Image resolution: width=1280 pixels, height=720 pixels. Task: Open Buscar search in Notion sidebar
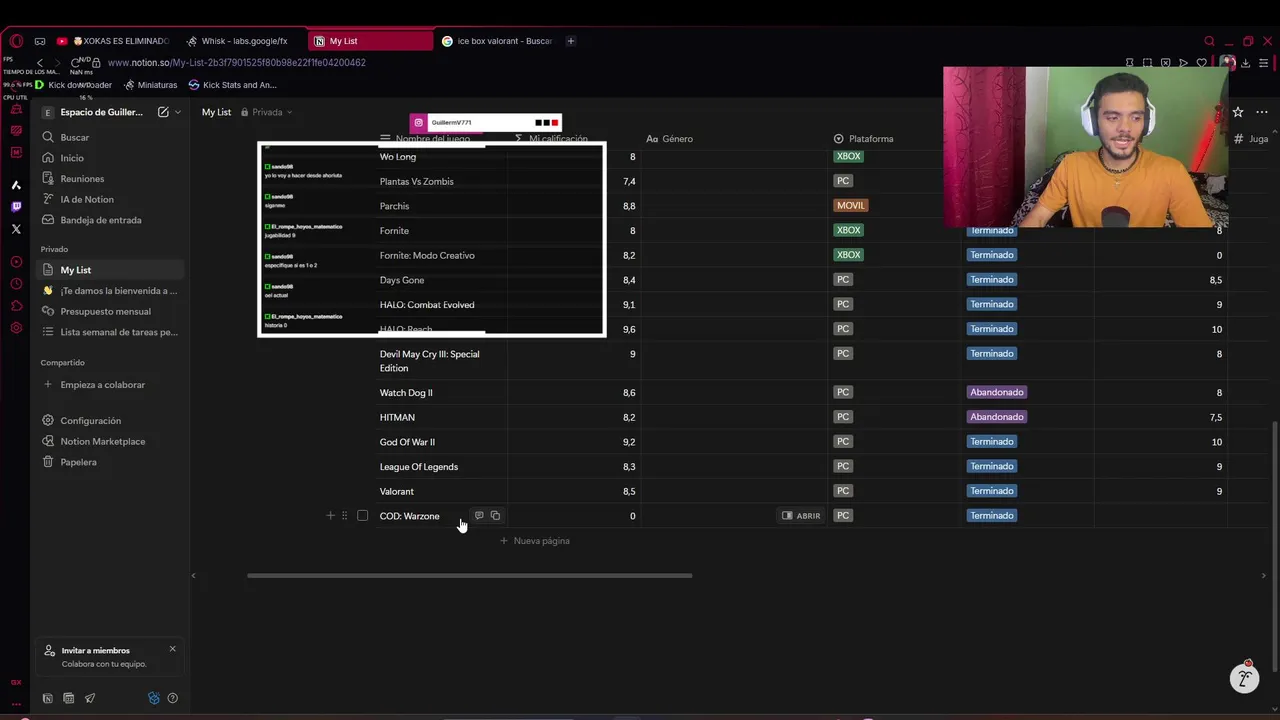(x=110, y=137)
